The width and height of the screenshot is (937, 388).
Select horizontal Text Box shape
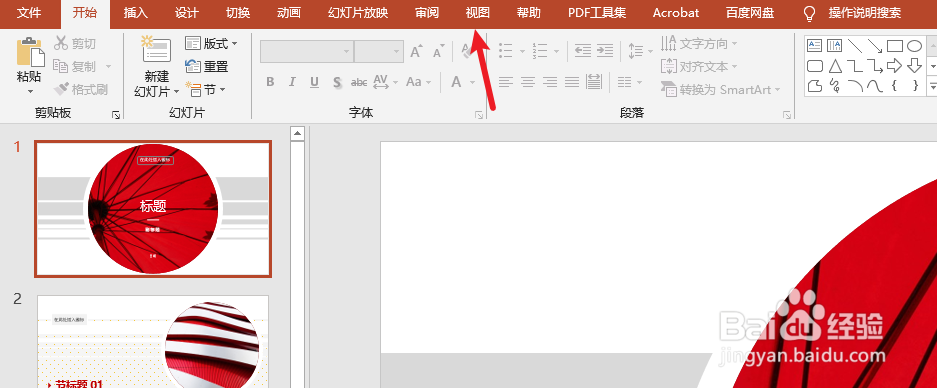(815, 45)
